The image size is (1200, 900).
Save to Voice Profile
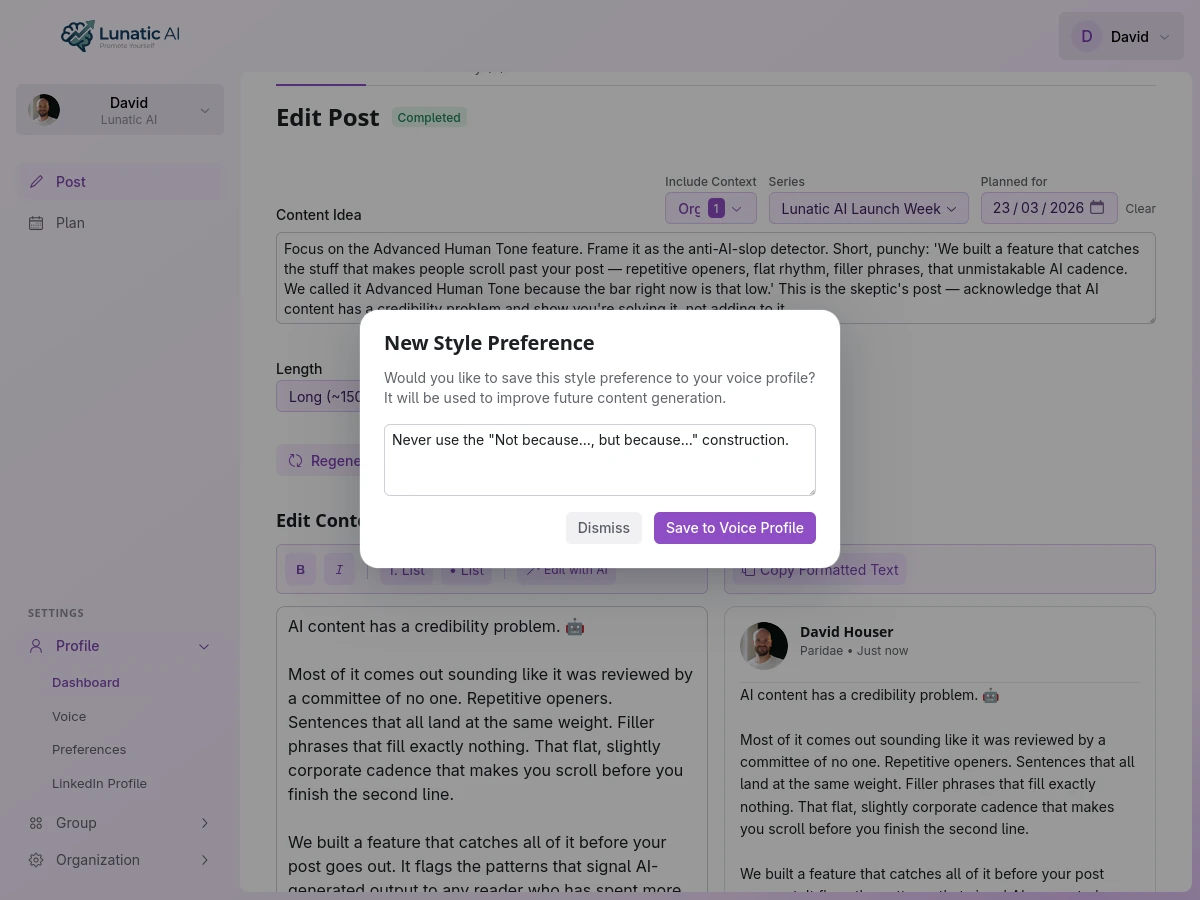click(x=735, y=528)
